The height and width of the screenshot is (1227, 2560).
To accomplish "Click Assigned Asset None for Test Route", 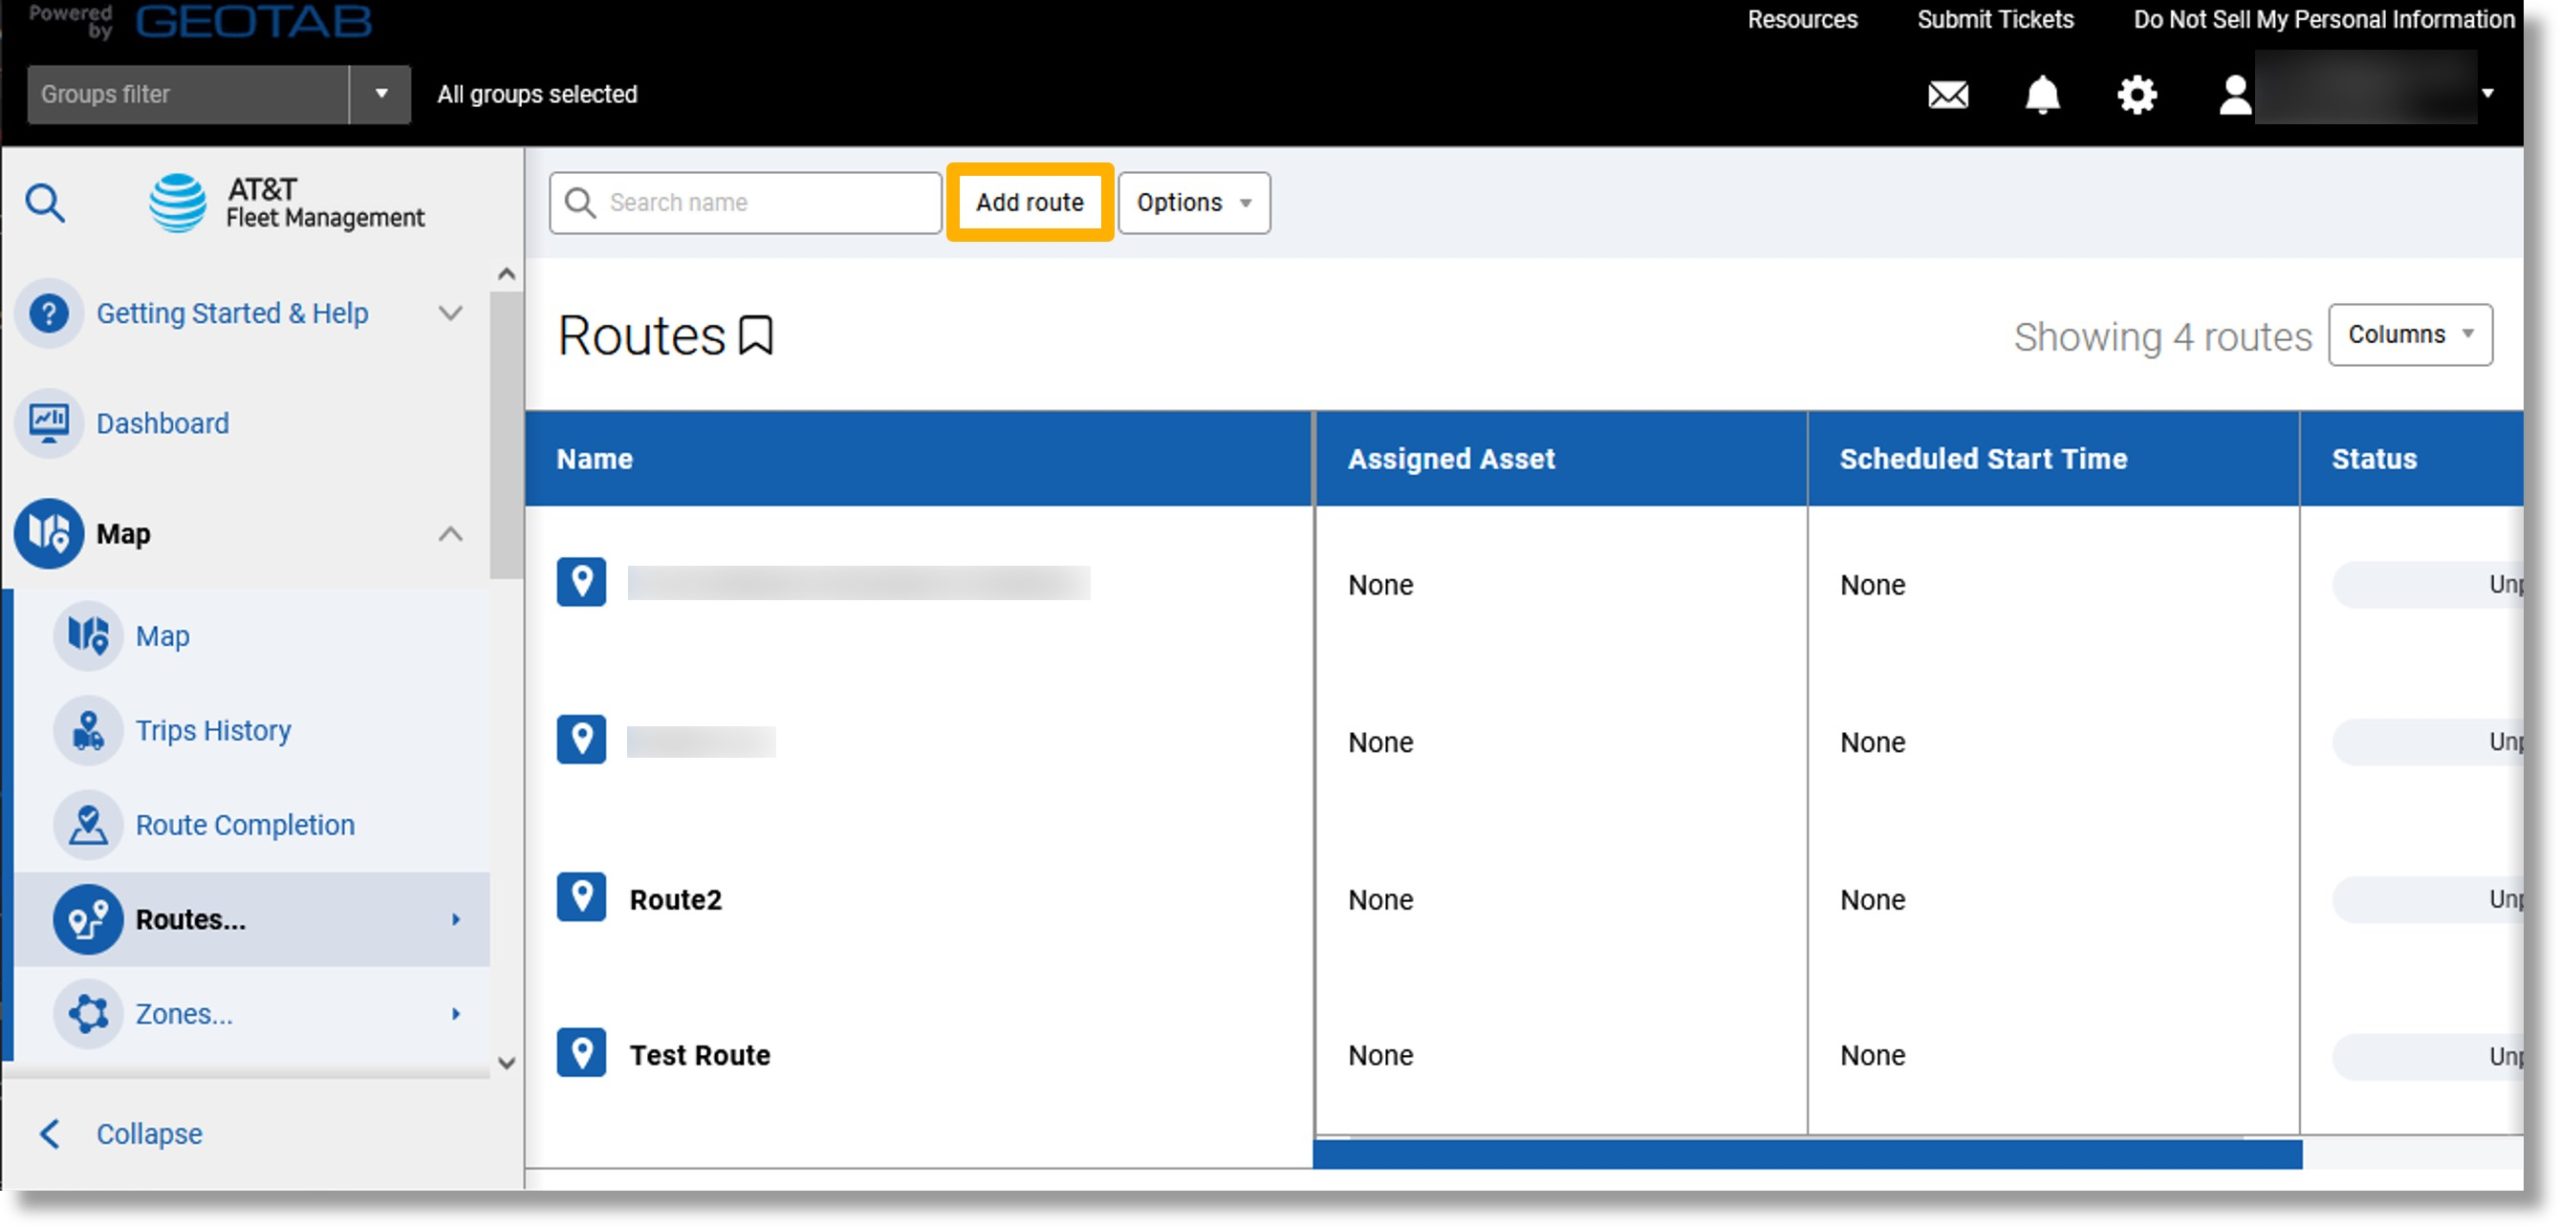I will click(x=1380, y=1055).
